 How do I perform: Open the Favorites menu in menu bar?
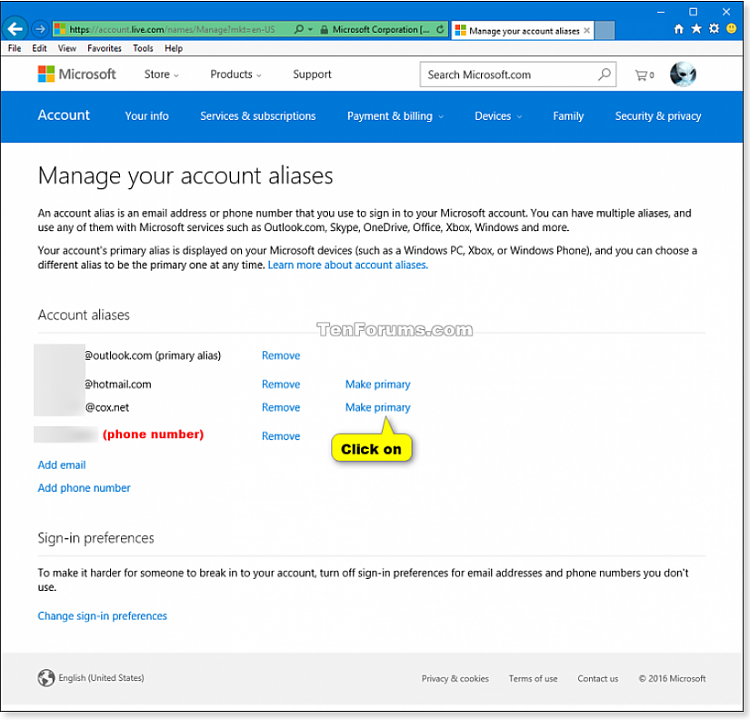104,48
